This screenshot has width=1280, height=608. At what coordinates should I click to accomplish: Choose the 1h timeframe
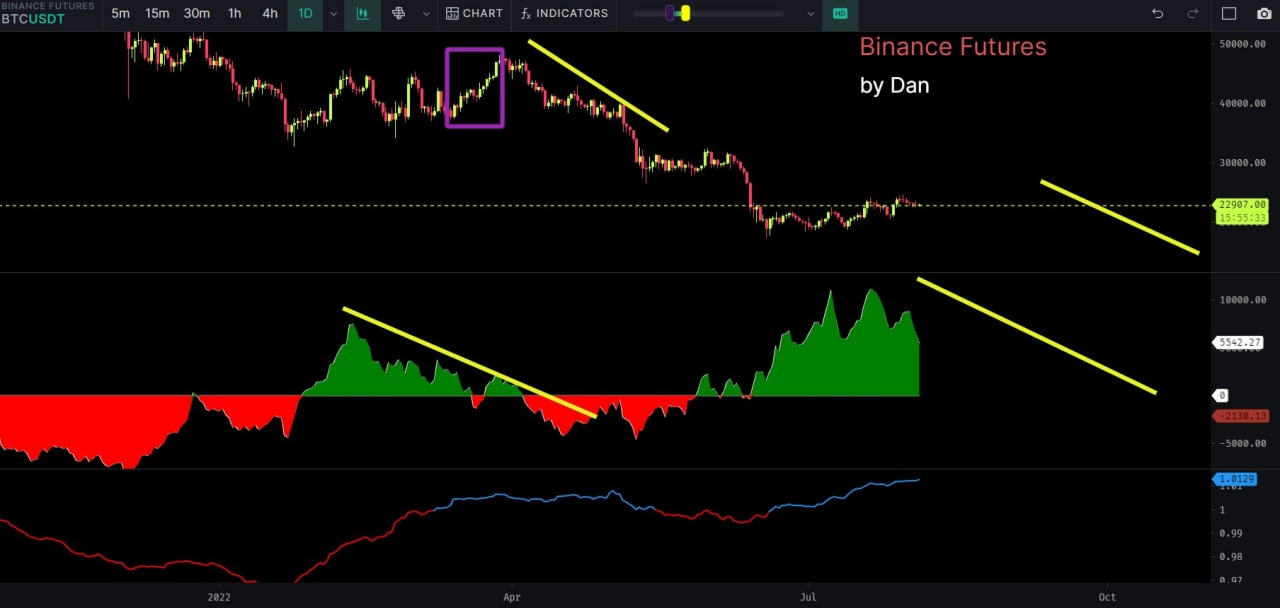coord(235,14)
